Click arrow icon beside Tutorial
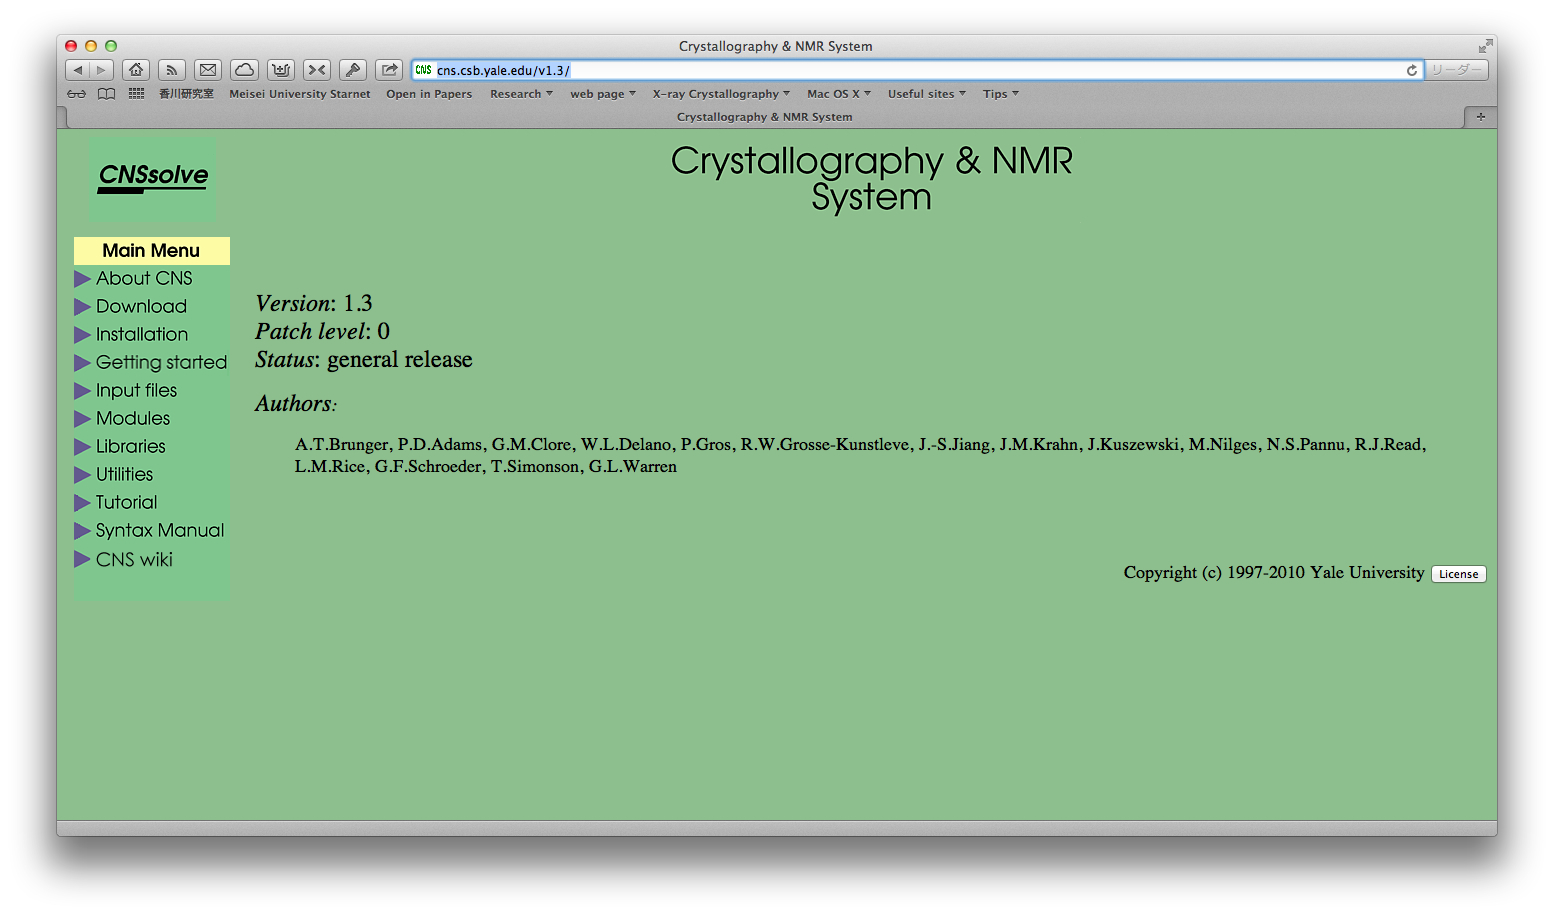 pyautogui.click(x=83, y=503)
